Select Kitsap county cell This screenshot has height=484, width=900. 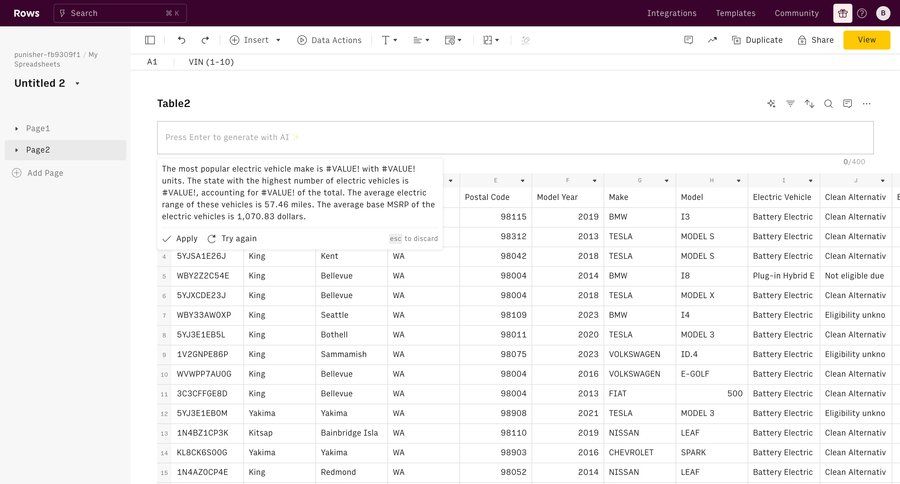[x=279, y=433]
